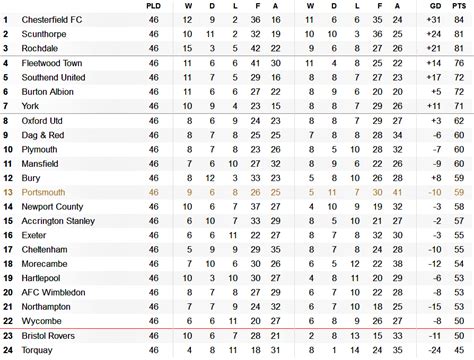
Task: Open the Rochdale team entry
Action: pos(40,48)
